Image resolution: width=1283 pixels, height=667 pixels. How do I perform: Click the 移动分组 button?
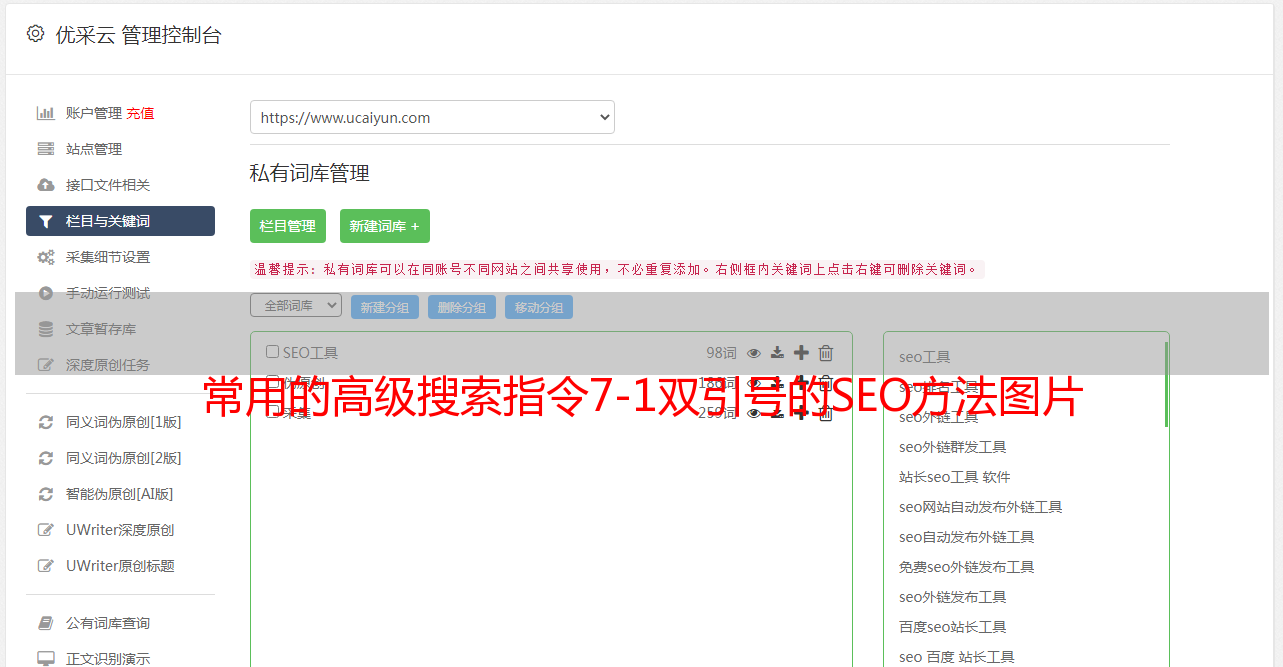pos(539,307)
